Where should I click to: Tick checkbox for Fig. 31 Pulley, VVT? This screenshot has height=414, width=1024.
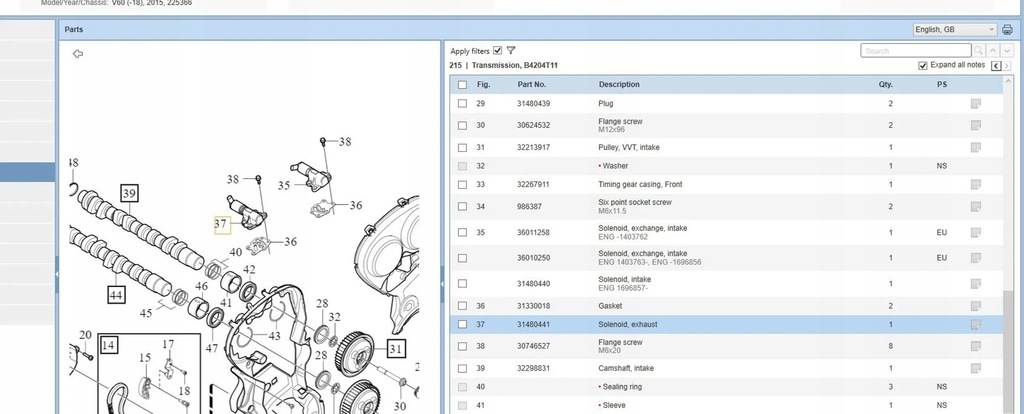(462, 148)
